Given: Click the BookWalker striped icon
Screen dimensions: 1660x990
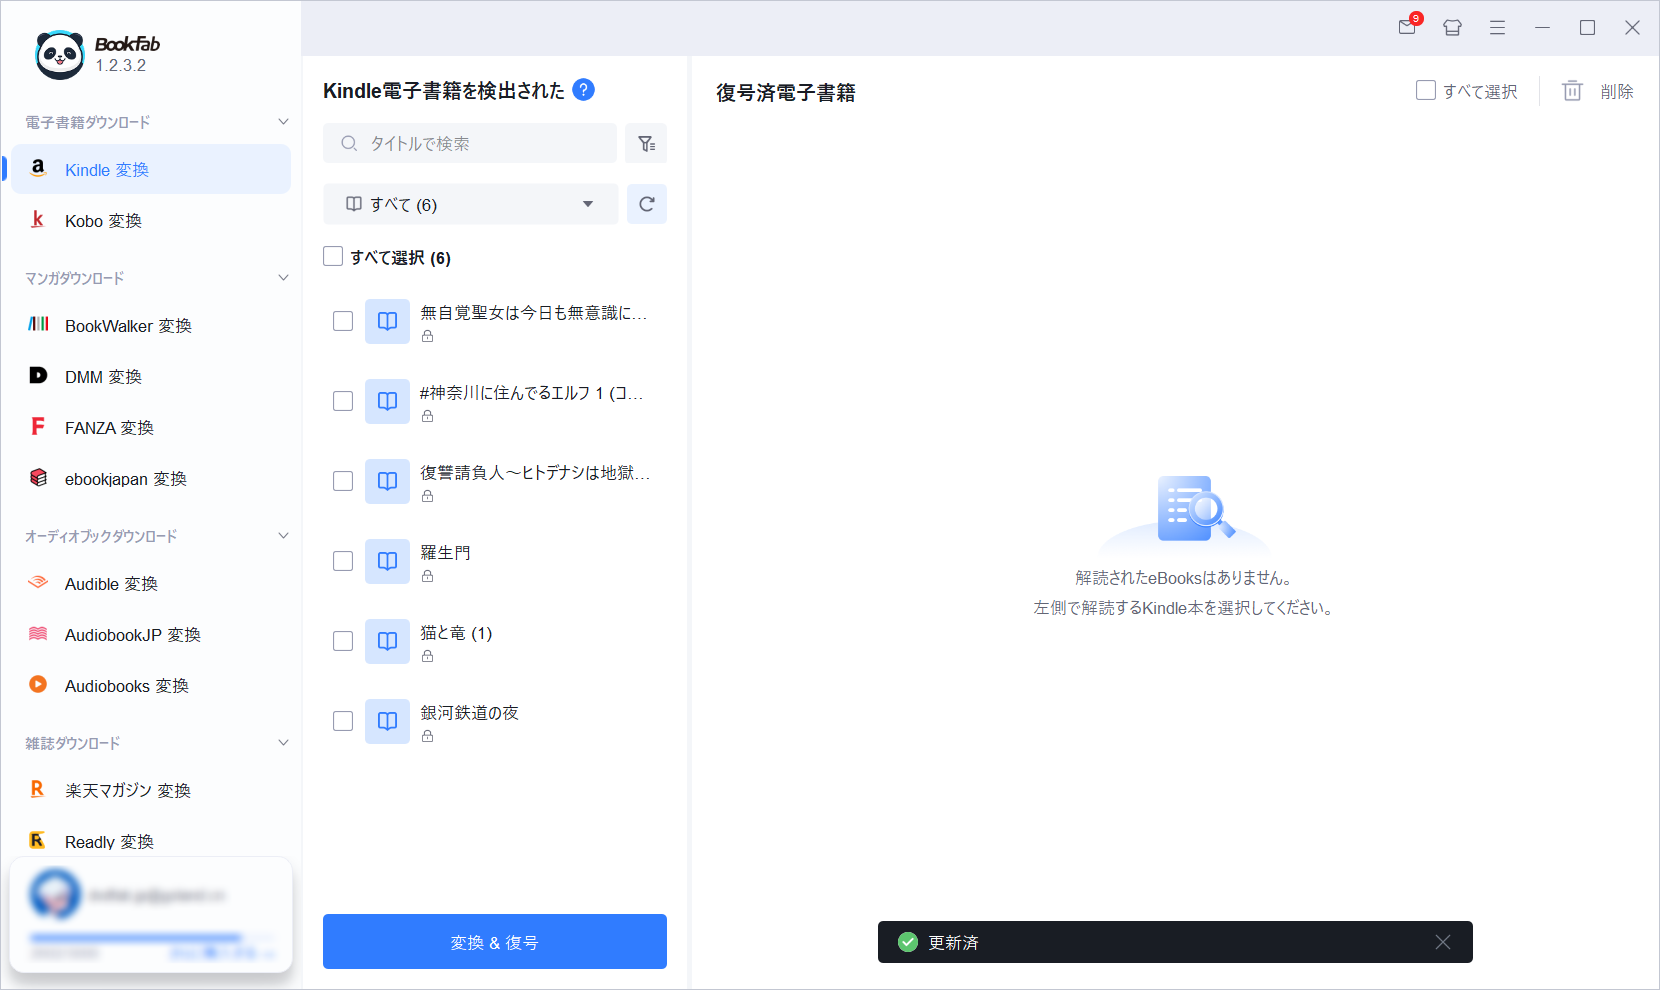Looking at the screenshot, I should (x=38, y=324).
